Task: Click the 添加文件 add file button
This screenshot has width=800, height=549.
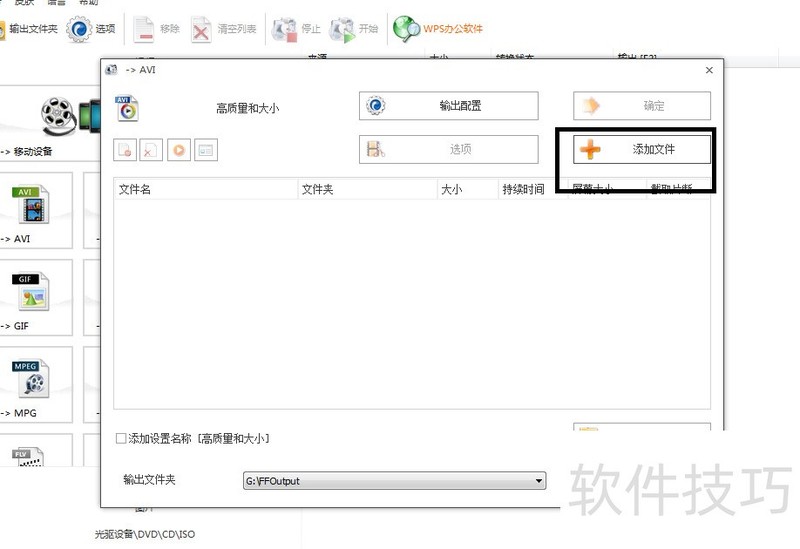Action: [642, 149]
